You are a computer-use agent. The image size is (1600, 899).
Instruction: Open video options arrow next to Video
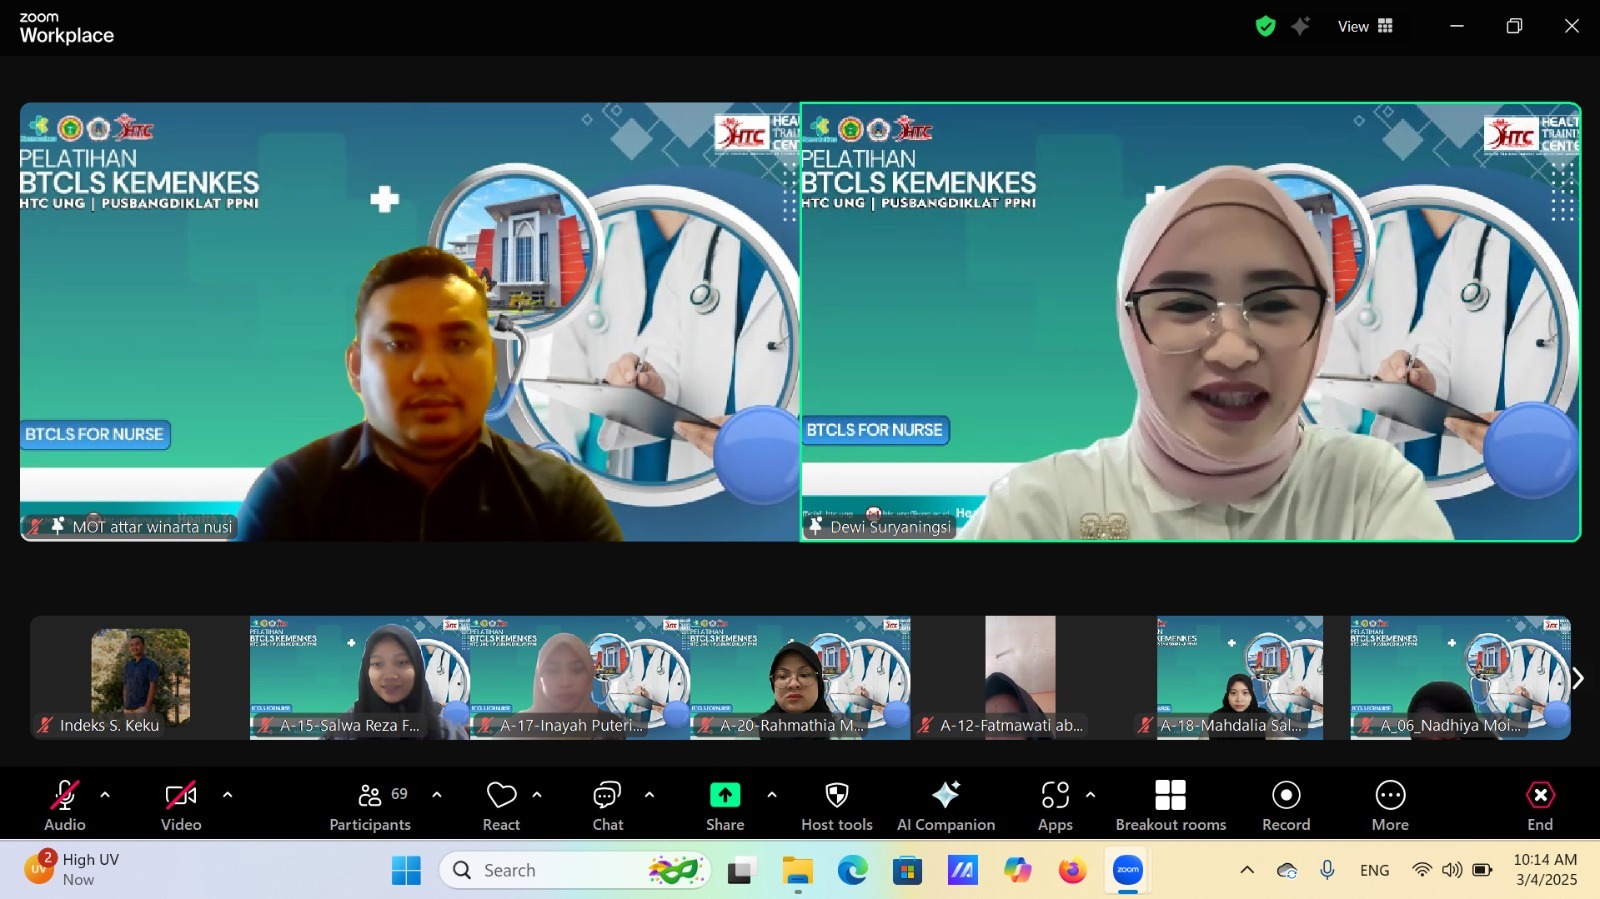point(227,795)
